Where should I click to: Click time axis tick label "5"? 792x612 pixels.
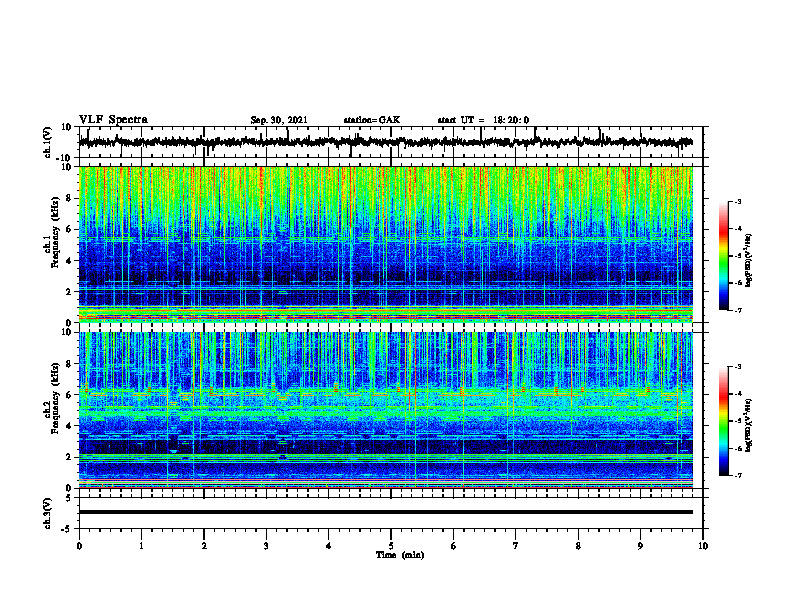click(x=391, y=546)
